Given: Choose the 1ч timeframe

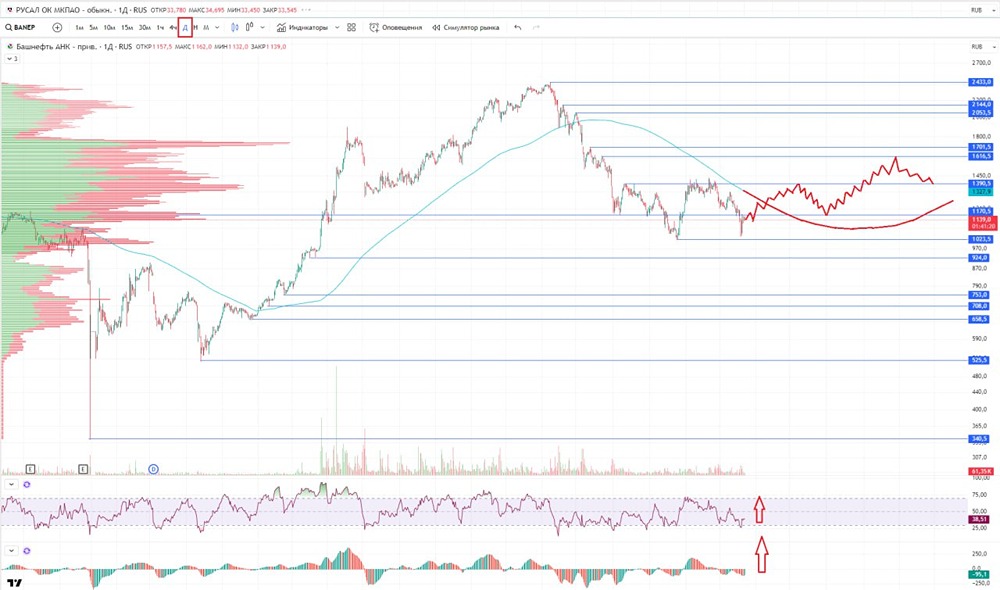Looking at the screenshot, I should [x=160, y=27].
